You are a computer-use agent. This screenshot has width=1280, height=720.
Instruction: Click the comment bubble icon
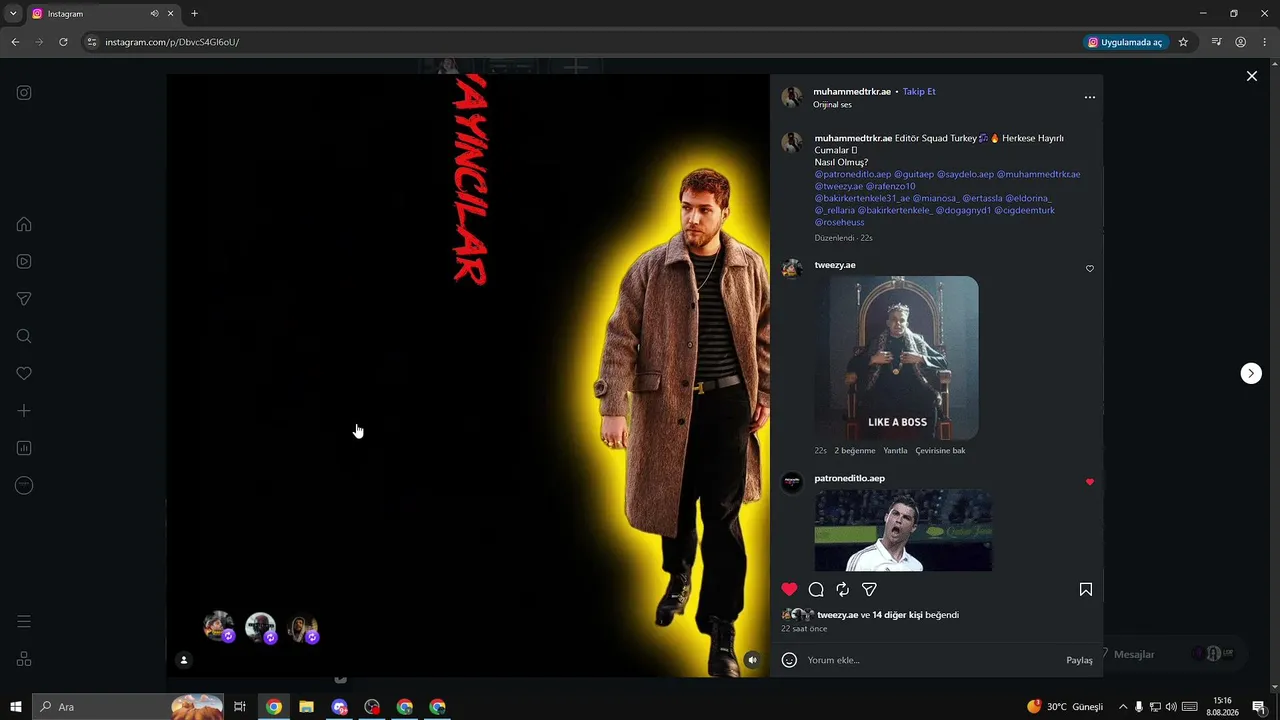[816, 589]
